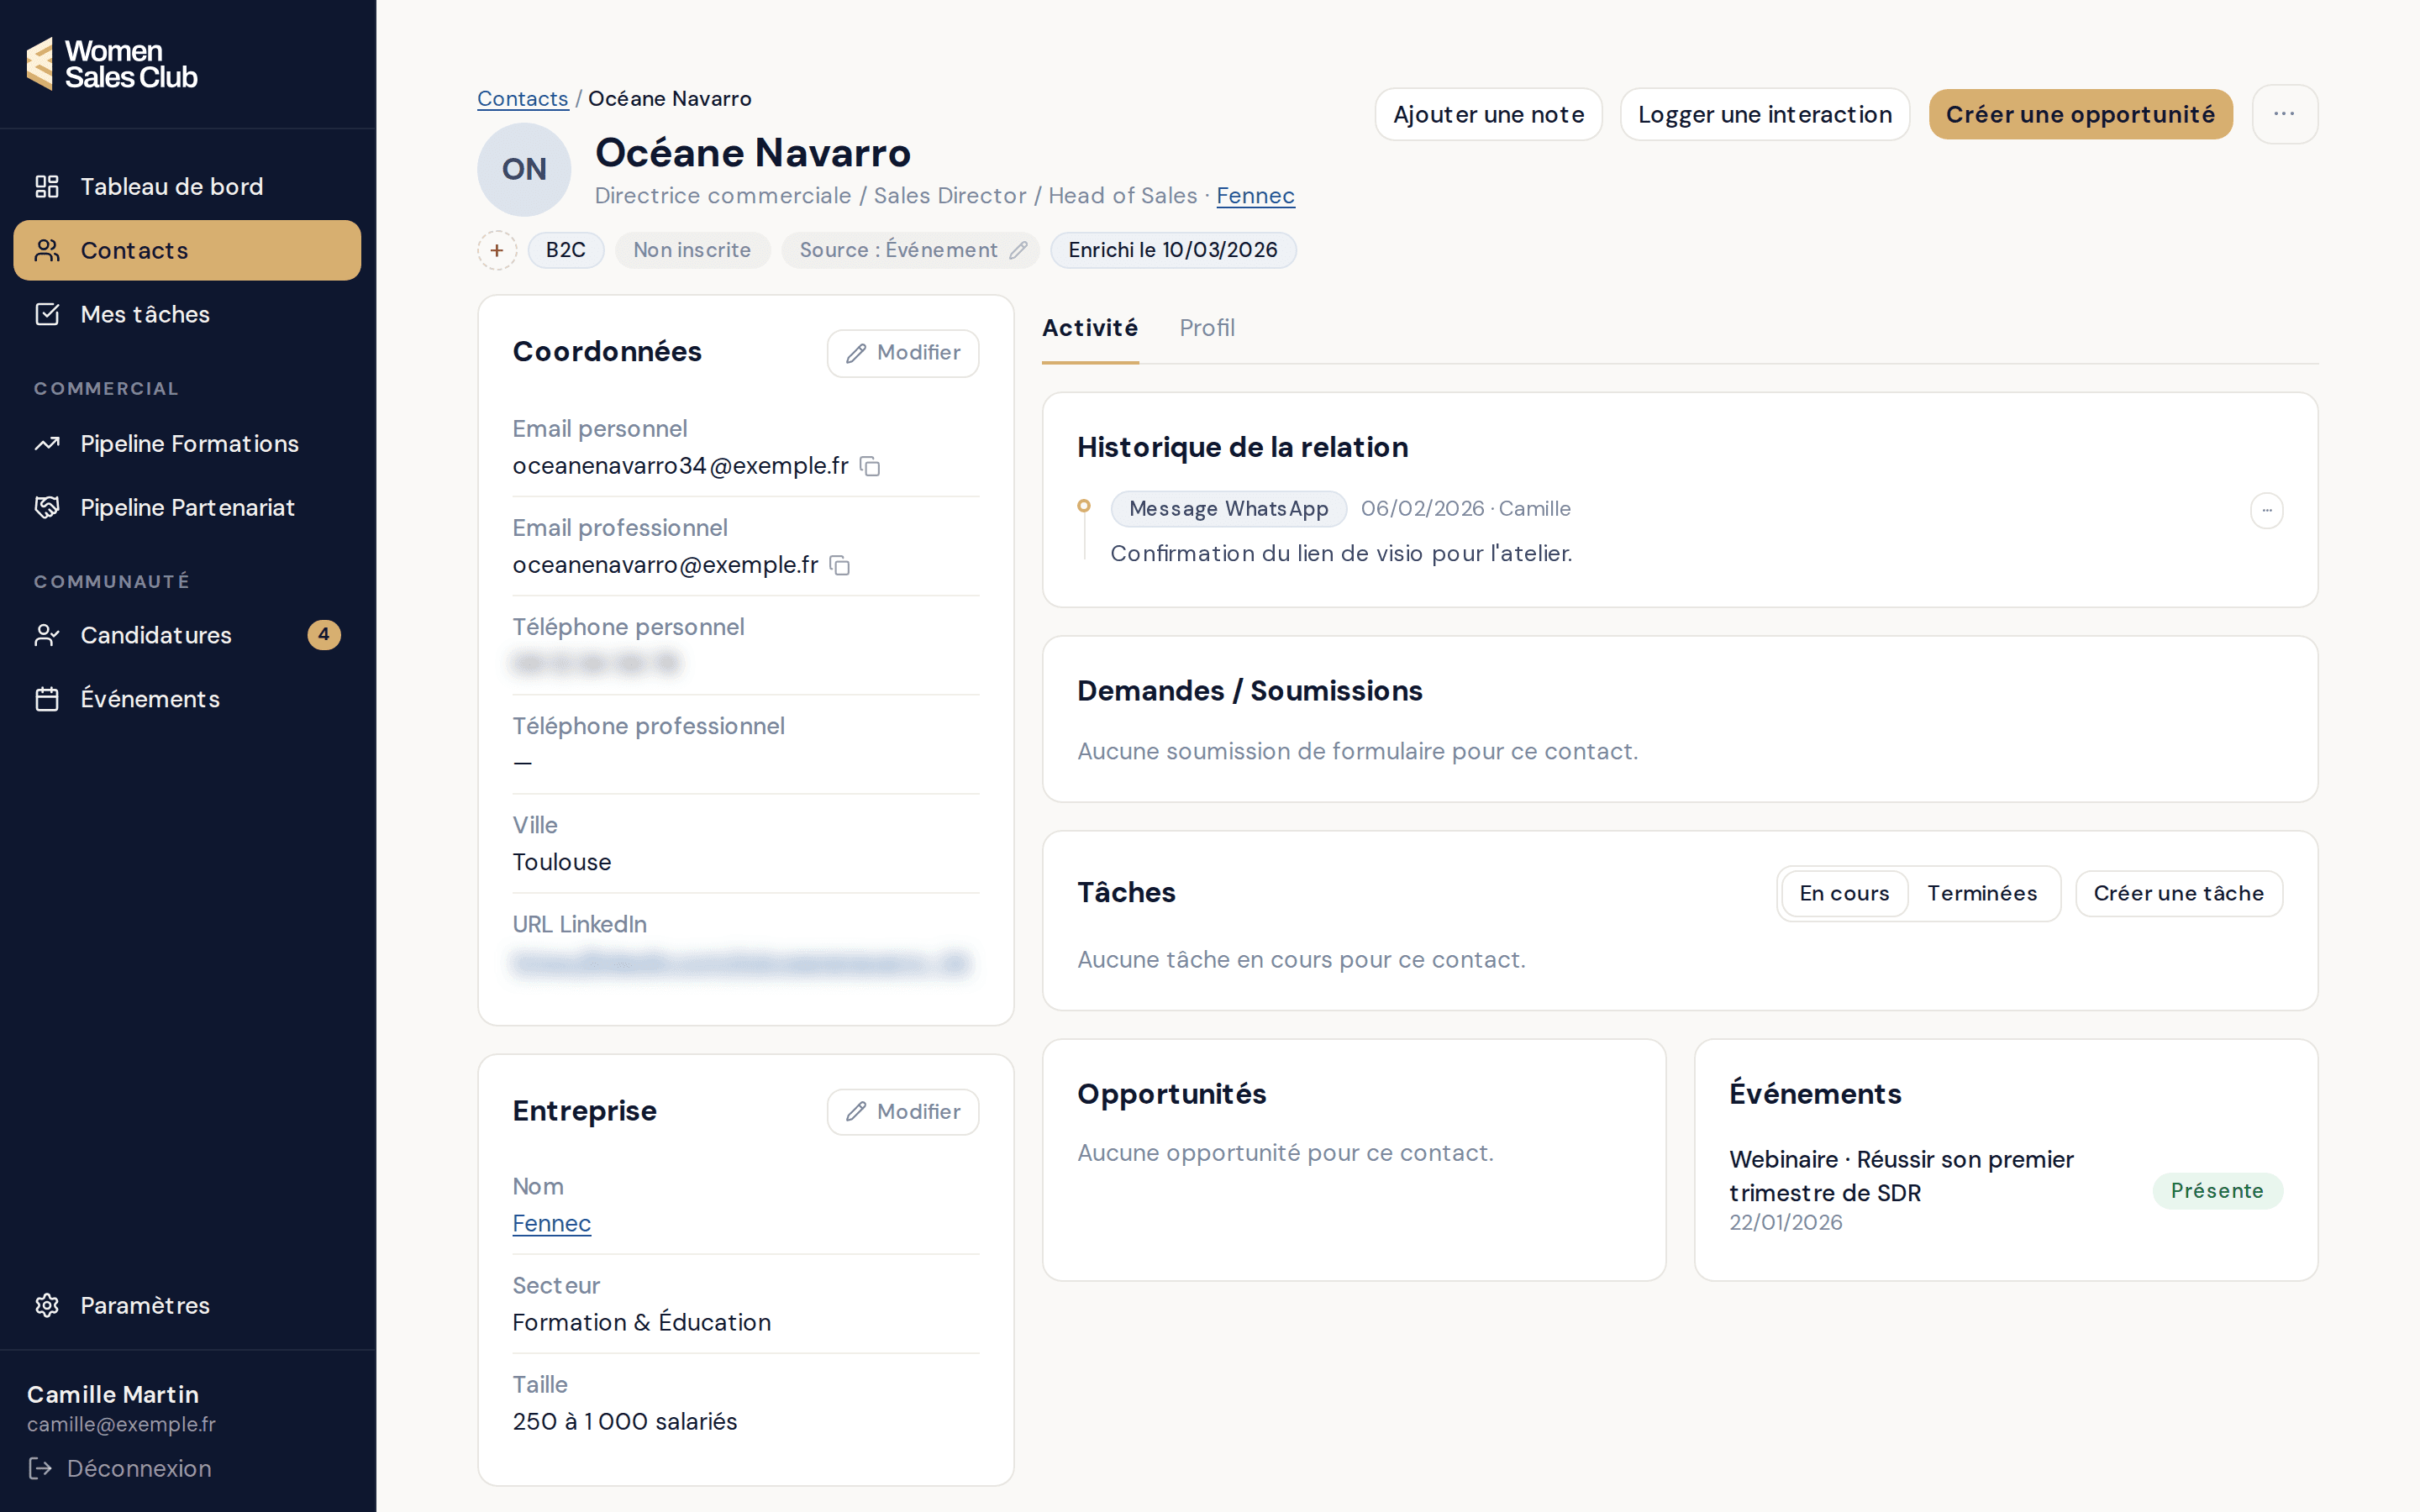
Task: Open Événements in the sidebar
Action: 187,699
